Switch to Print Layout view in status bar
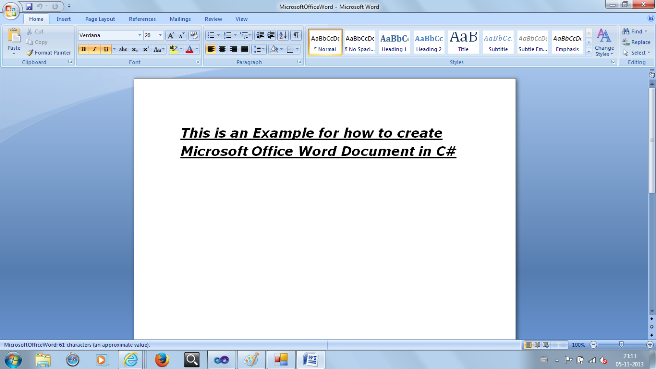Image resolution: width=656 pixels, height=369 pixels. [x=528, y=345]
